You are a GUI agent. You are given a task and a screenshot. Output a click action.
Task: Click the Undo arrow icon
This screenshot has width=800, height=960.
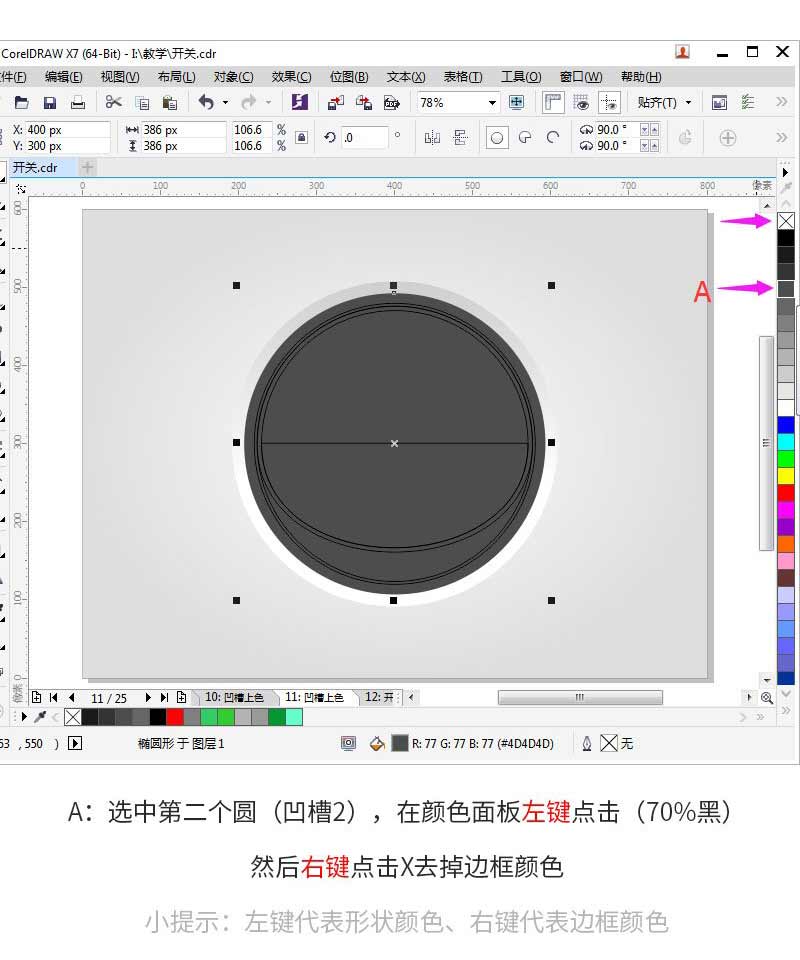[206, 102]
